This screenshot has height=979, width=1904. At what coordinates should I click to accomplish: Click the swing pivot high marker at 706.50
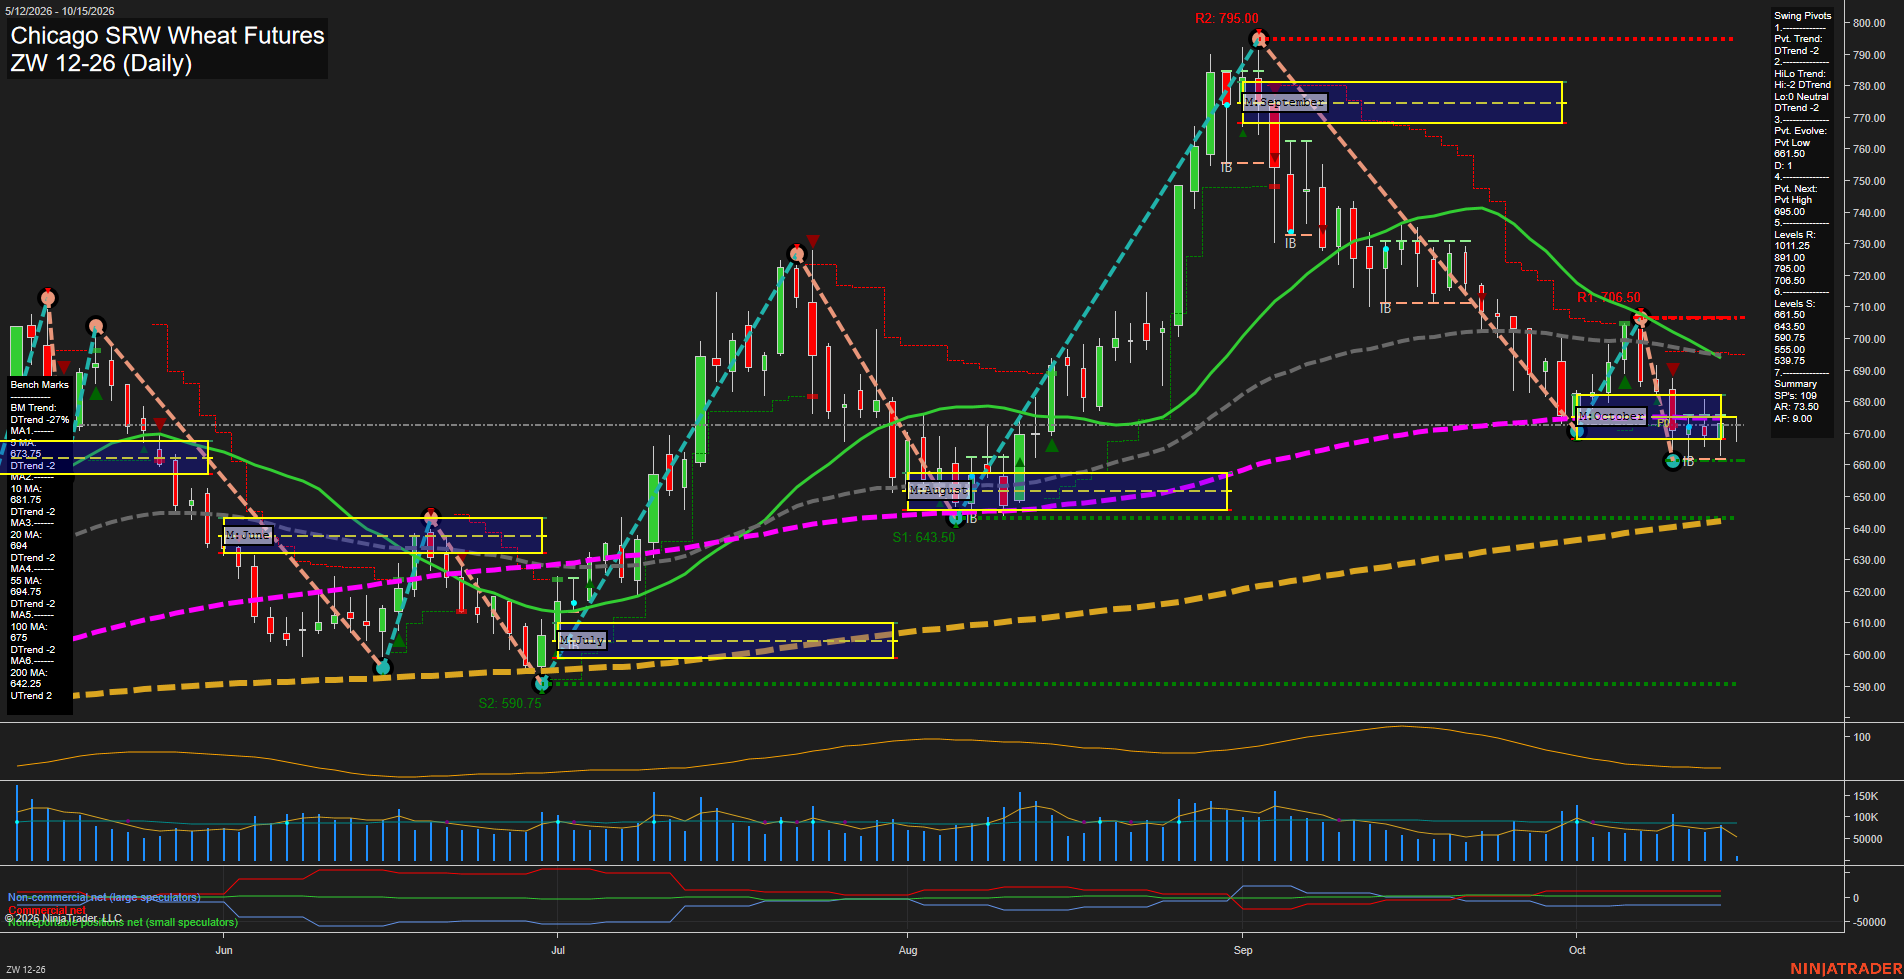click(1640, 318)
